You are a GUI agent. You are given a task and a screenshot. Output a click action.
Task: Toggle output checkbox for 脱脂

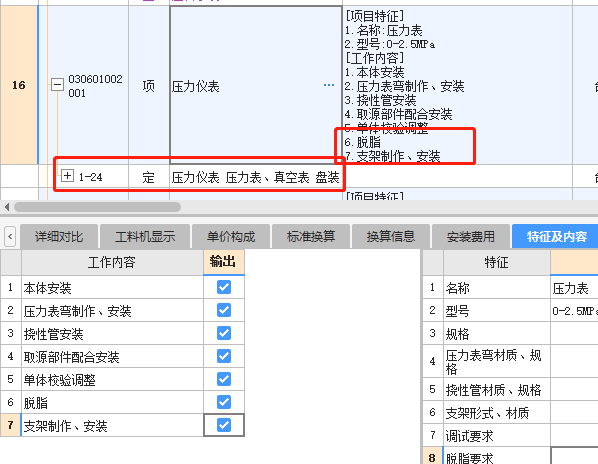(224, 402)
